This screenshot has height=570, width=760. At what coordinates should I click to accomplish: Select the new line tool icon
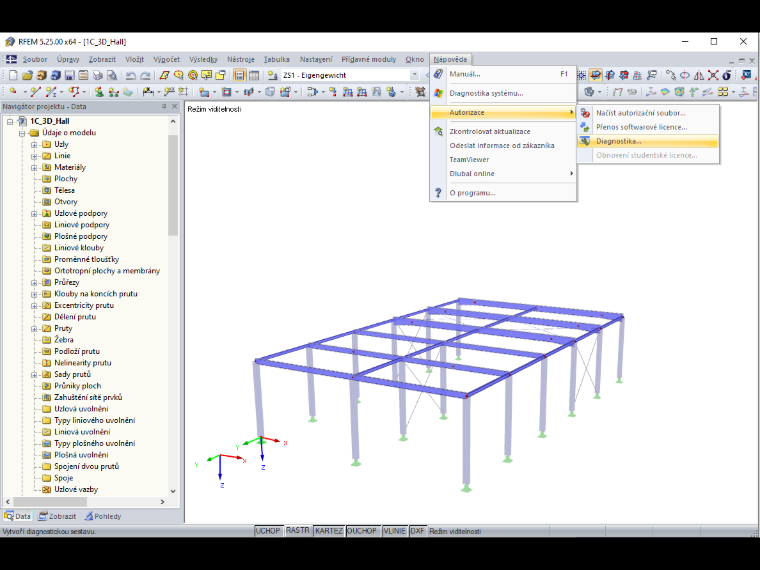(x=35, y=92)
